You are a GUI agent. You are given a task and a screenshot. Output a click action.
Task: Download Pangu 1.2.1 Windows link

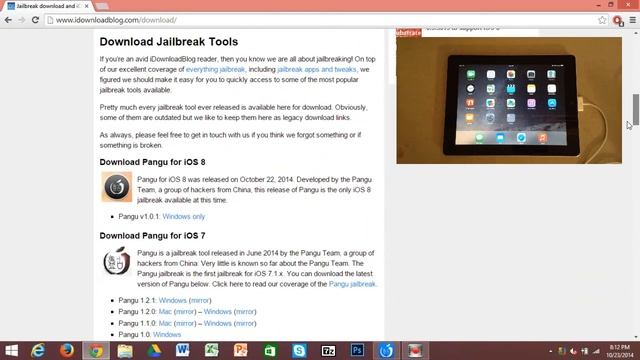pyautogui.click(x=172, y=300)
